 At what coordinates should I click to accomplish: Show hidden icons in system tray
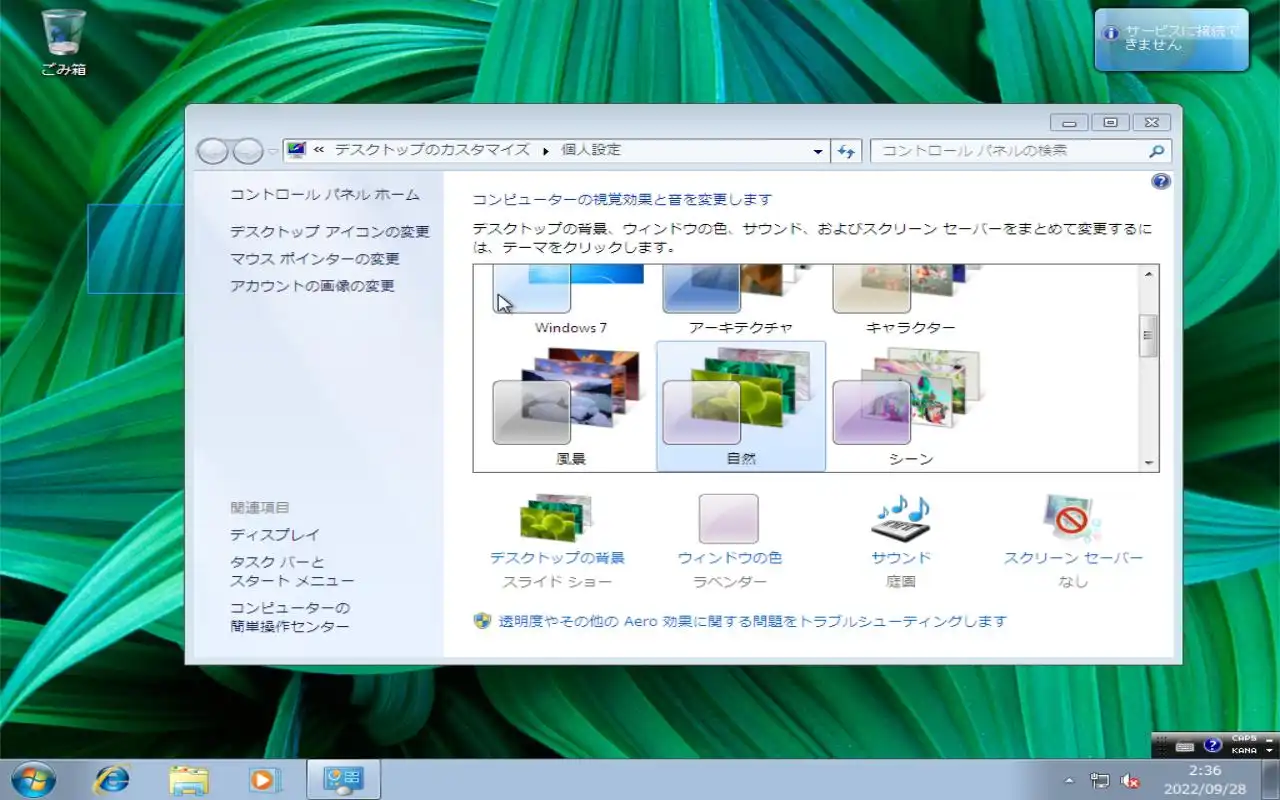click(1069, 780)
